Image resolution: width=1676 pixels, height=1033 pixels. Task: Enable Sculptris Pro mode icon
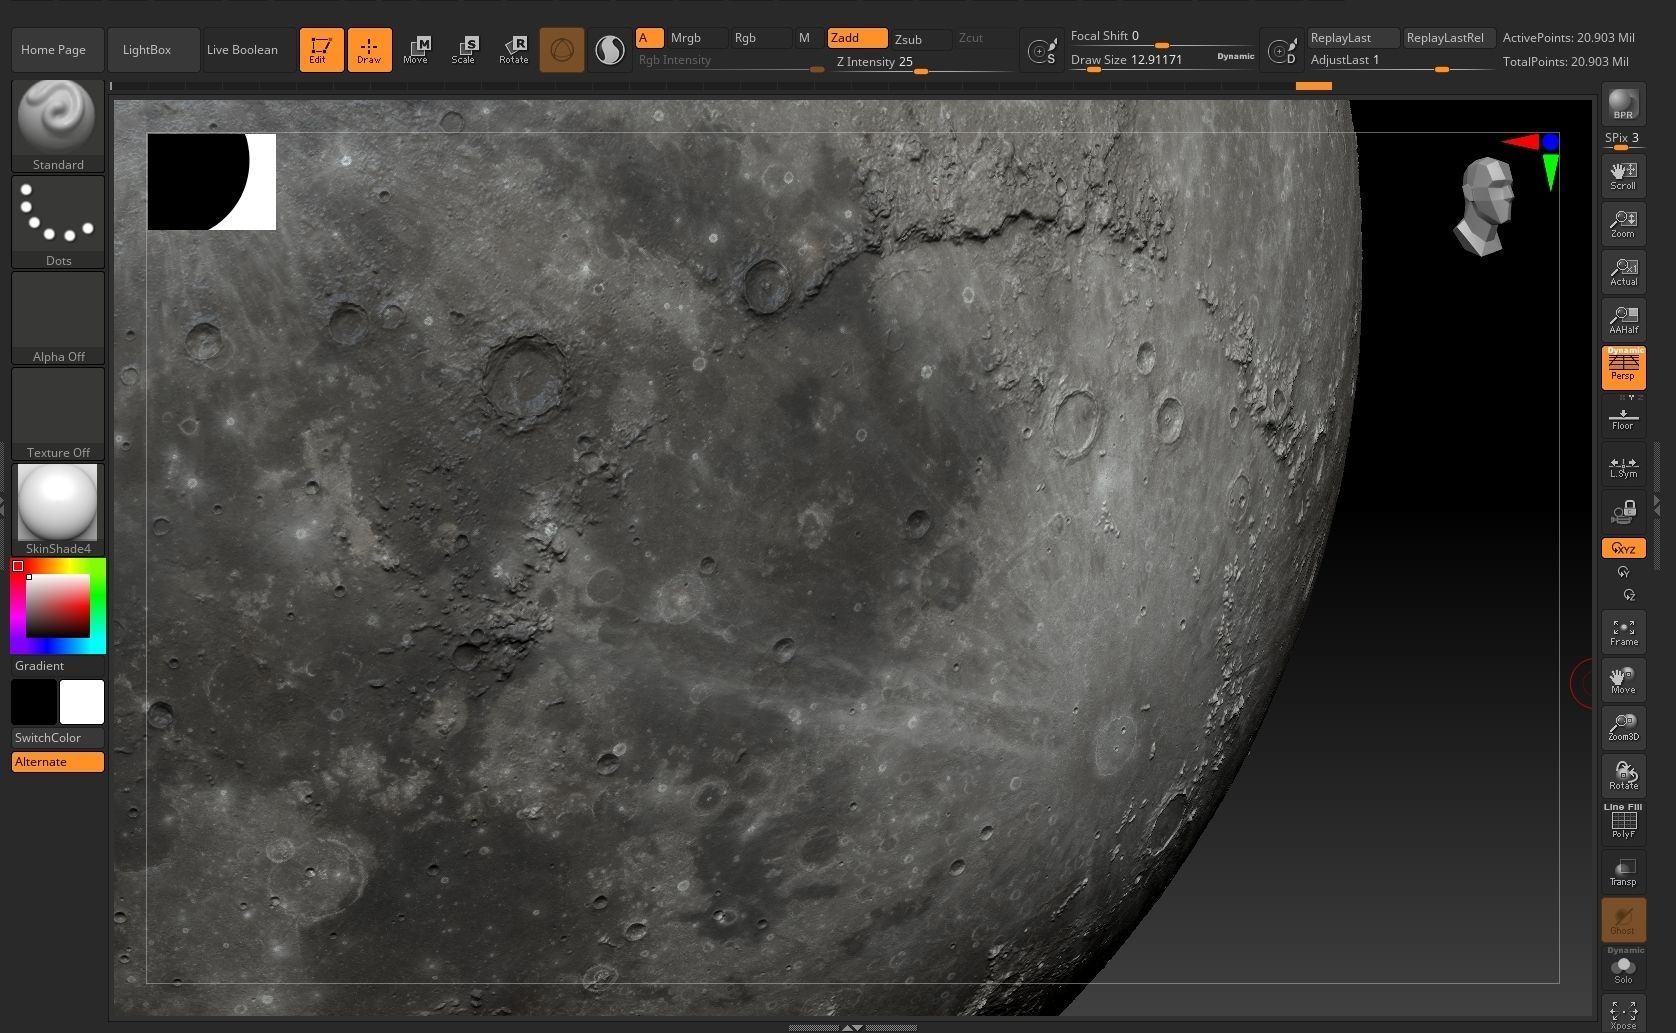[609, 50]
